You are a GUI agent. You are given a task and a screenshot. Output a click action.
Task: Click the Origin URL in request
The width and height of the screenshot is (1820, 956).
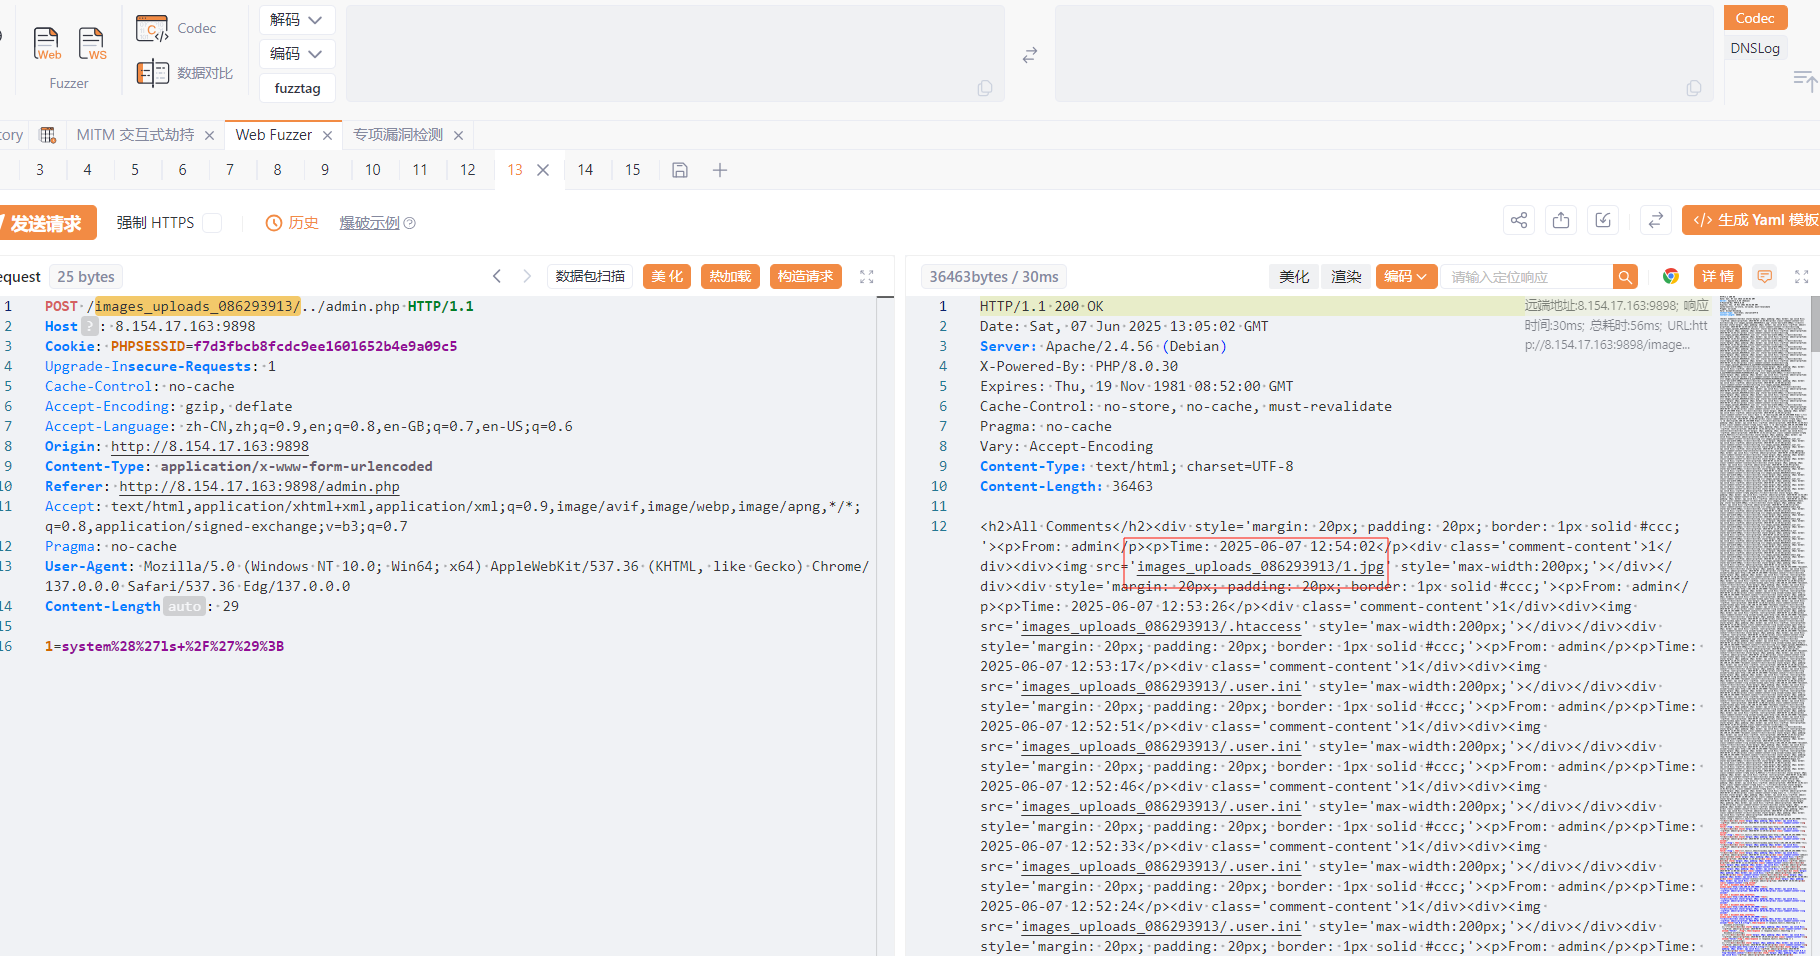210,447
